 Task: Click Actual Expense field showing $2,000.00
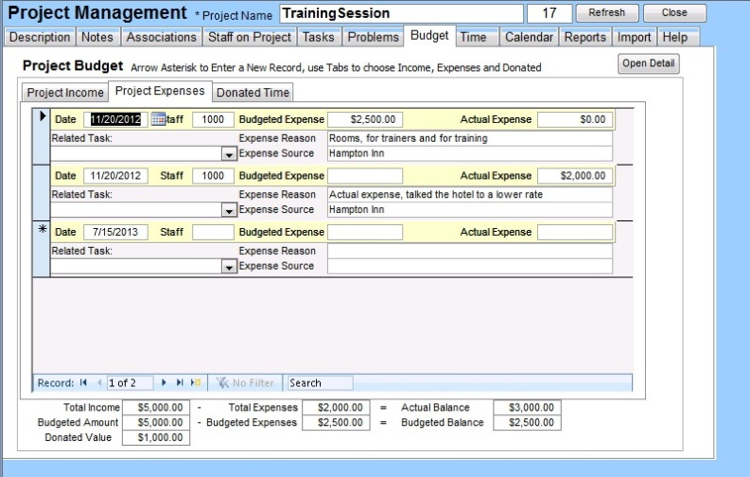point(575,176)
